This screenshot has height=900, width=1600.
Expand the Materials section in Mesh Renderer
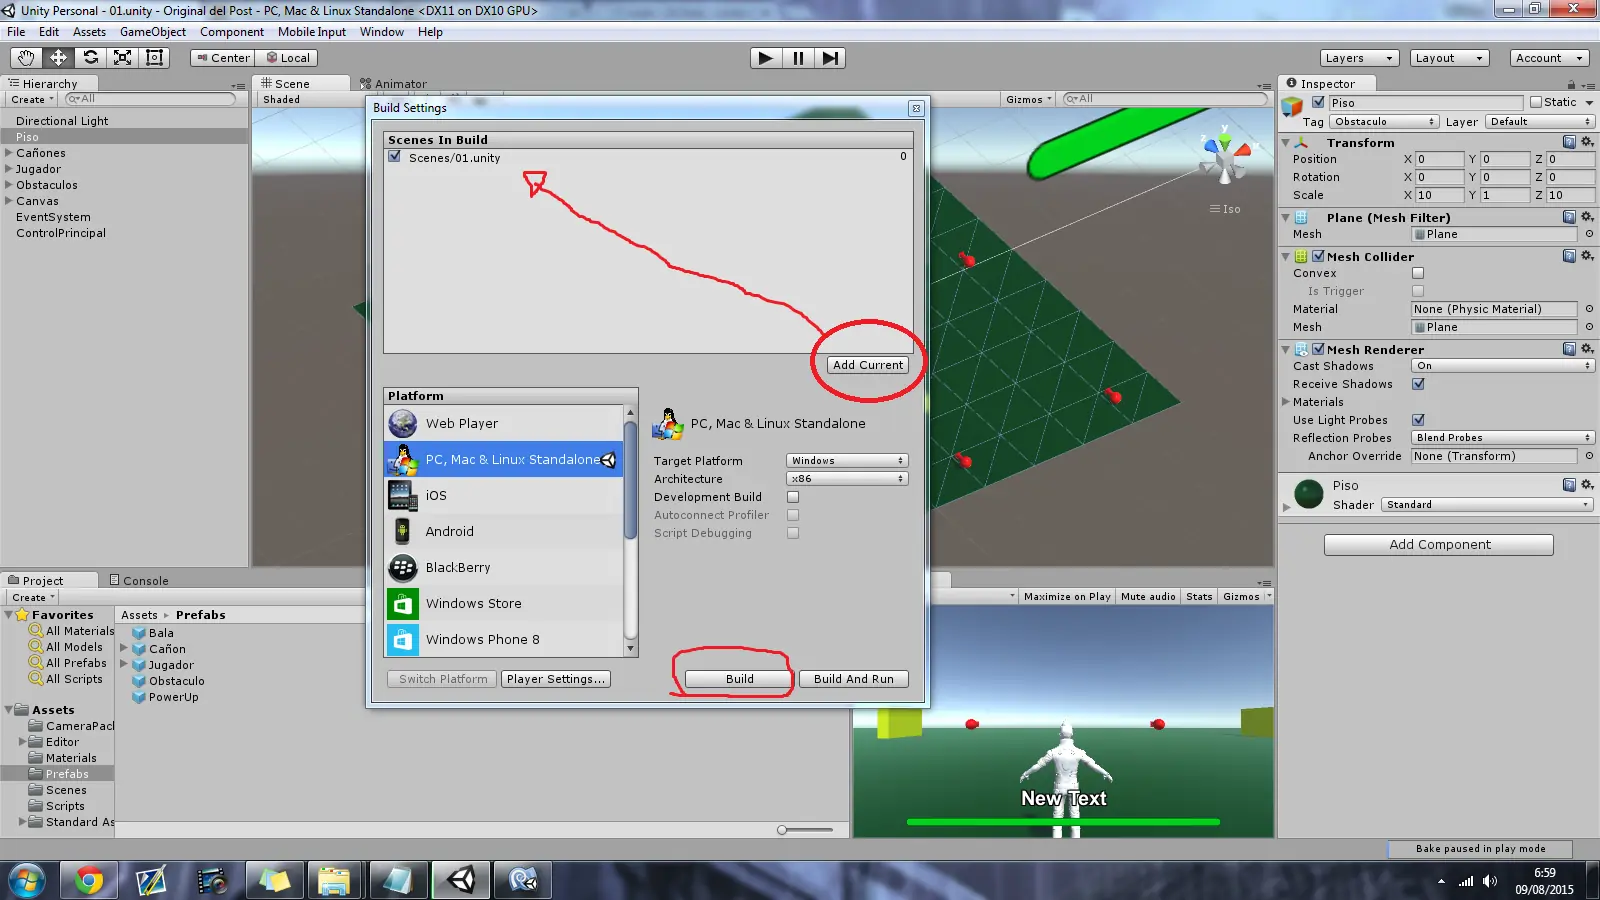pyautogui.click(x=1286, y=402)
